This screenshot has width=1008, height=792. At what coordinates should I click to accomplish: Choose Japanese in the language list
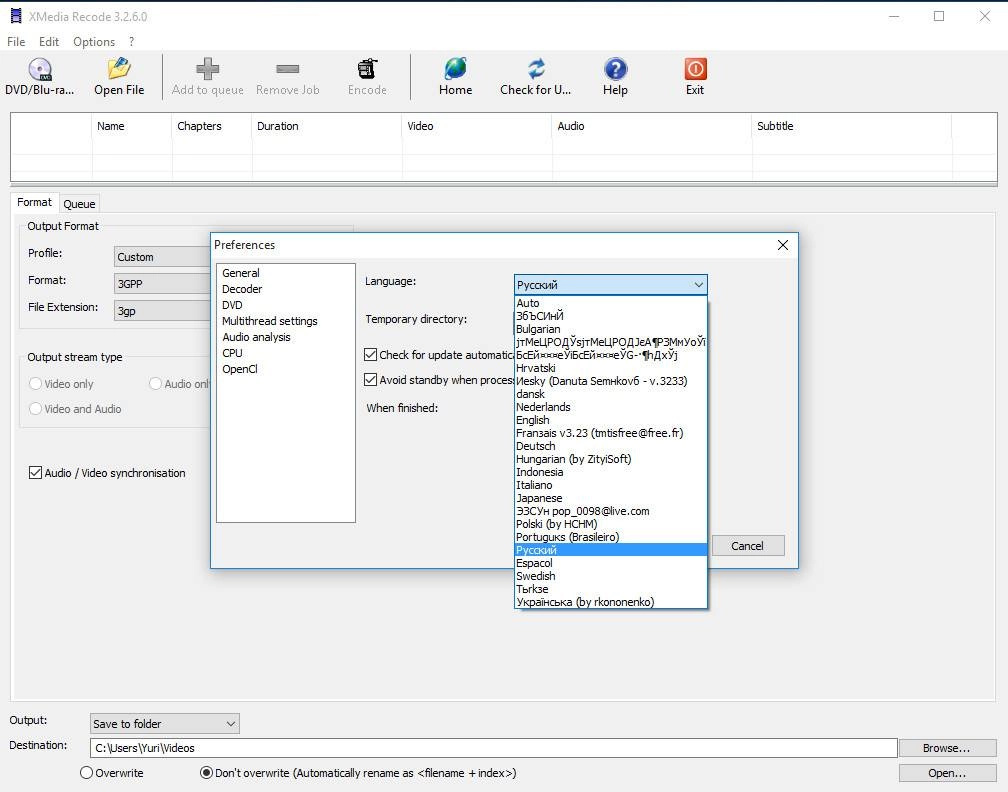(x=611, y=498)
